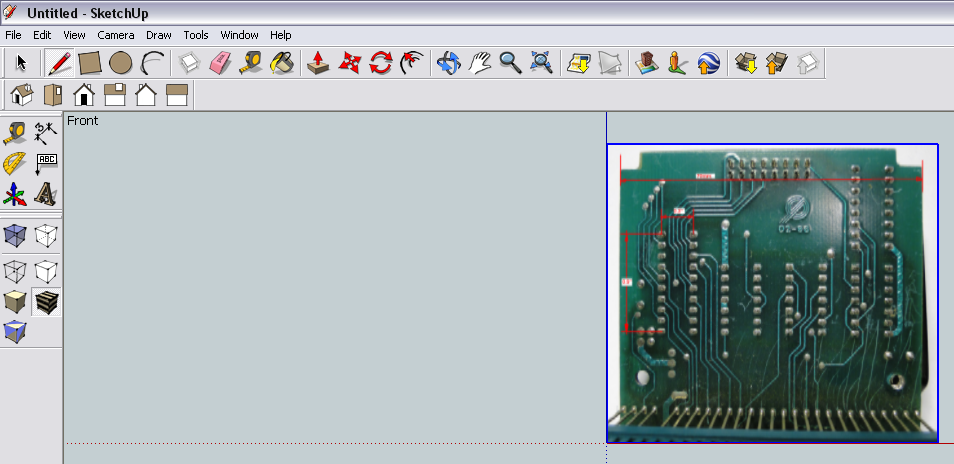
Task: Switch to Back view icon
Action: [146, 95]
